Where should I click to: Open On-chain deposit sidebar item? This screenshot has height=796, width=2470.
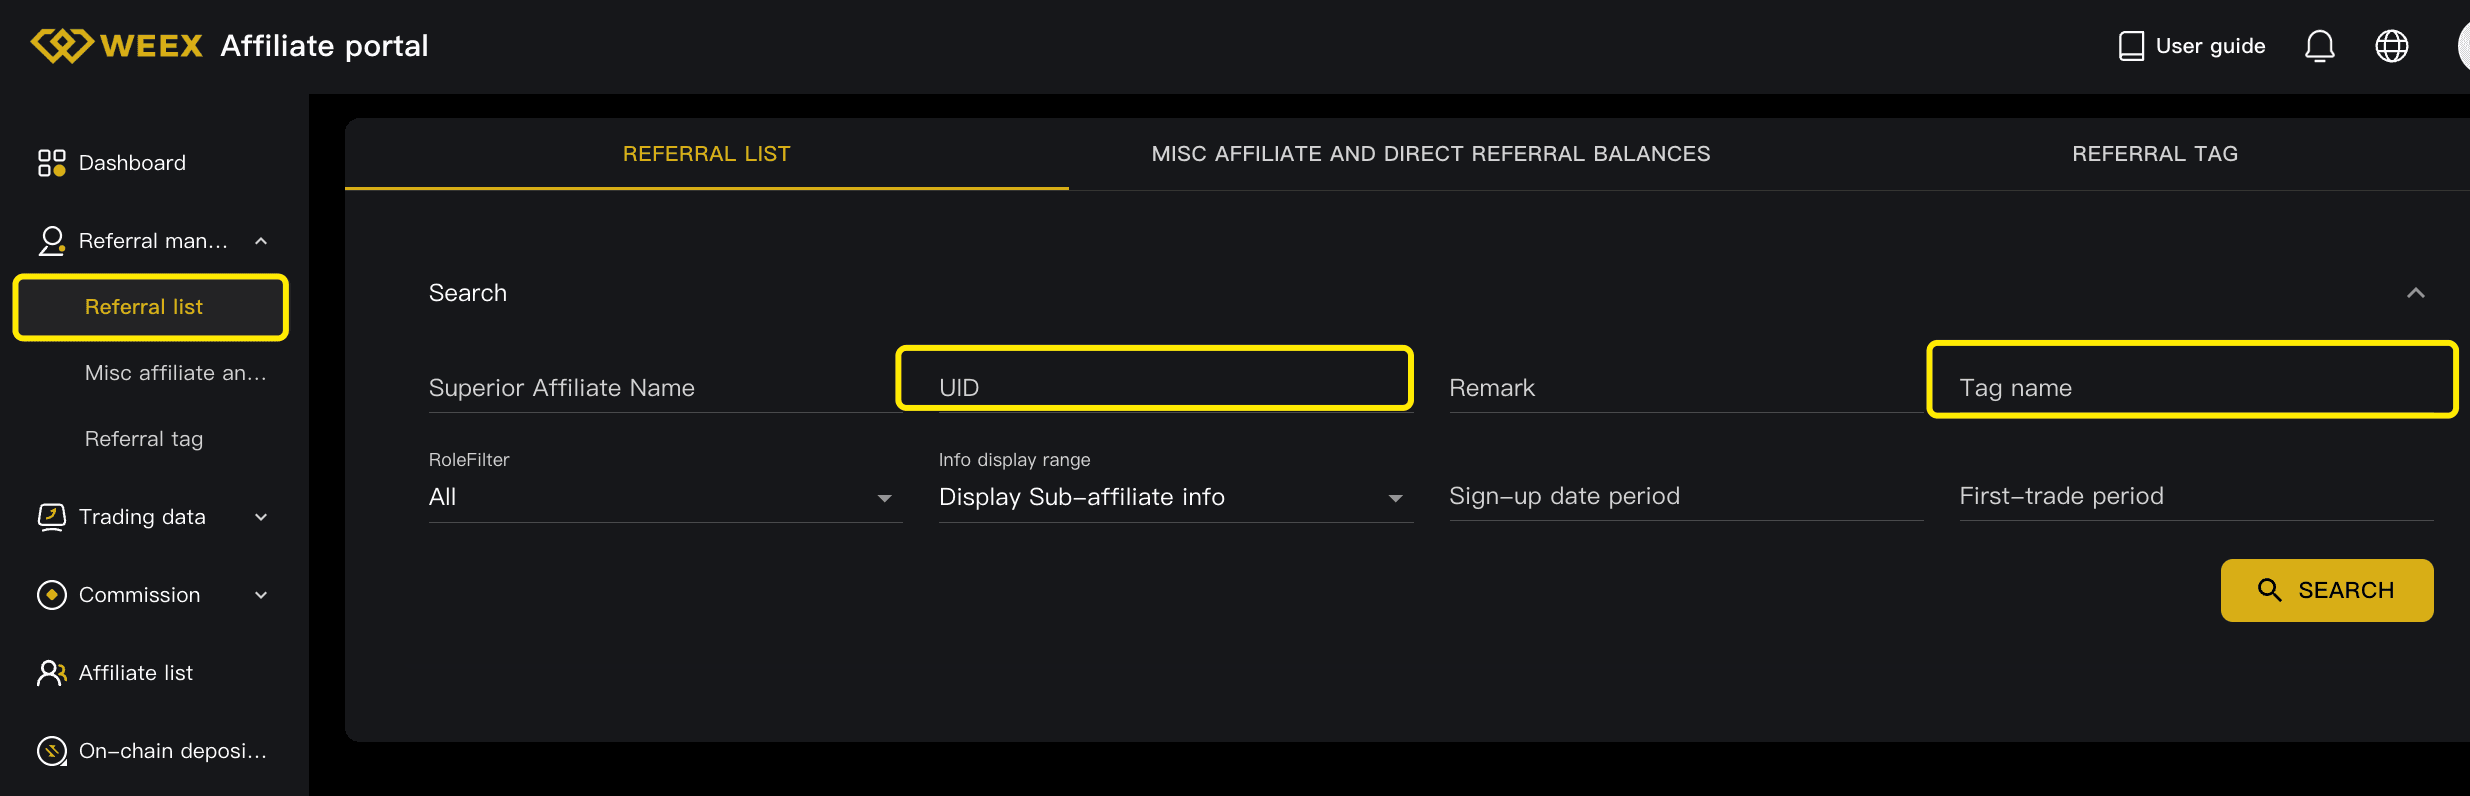[172, 751]
